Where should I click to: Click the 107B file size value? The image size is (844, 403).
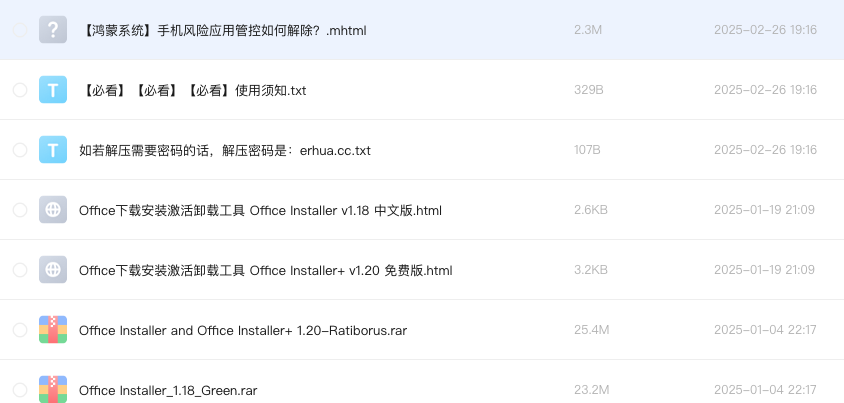(x=587, y=150)
